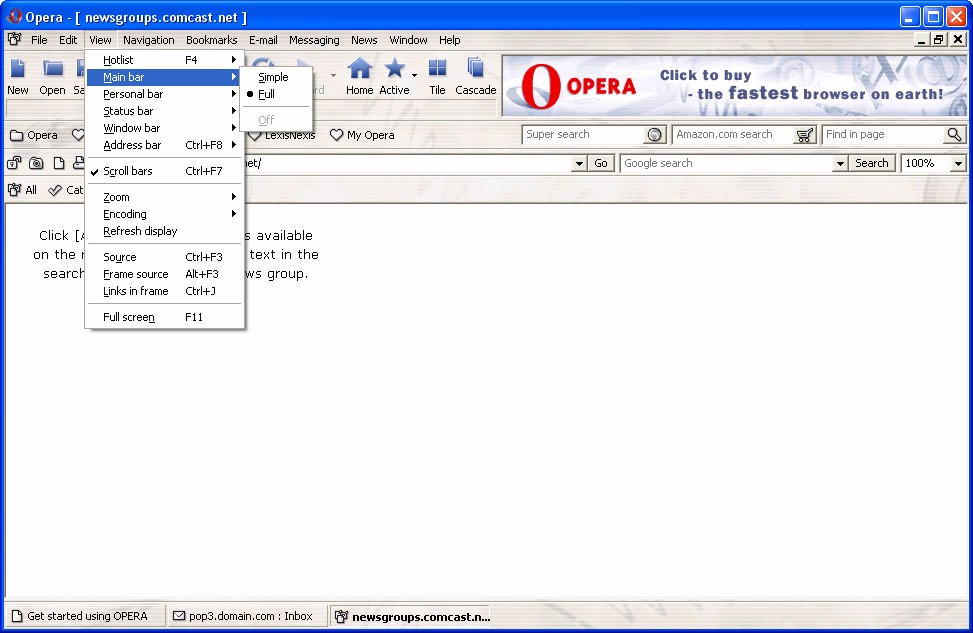Select the Simple main bar option
The width and height of the screenshot is (973, 633).
pyautogui.click(x=273, y=77)
